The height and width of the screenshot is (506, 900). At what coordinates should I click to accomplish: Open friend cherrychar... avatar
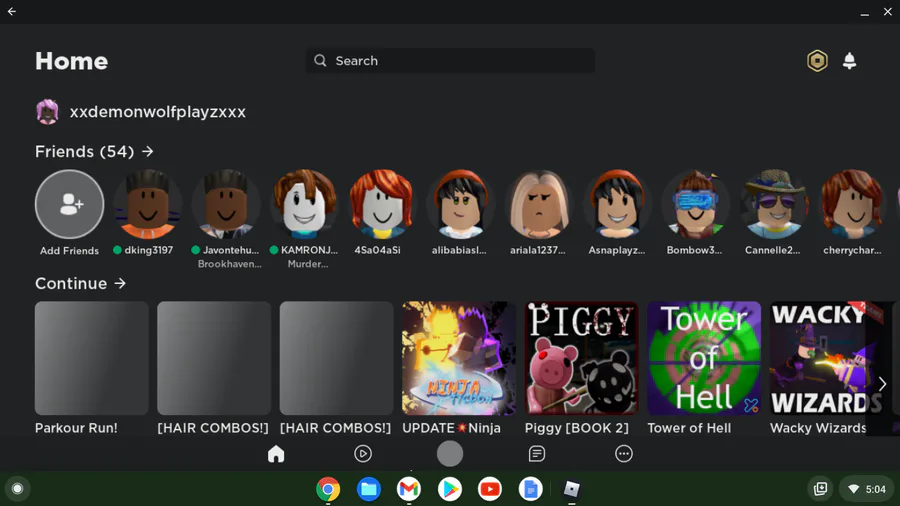click(852, 204)
